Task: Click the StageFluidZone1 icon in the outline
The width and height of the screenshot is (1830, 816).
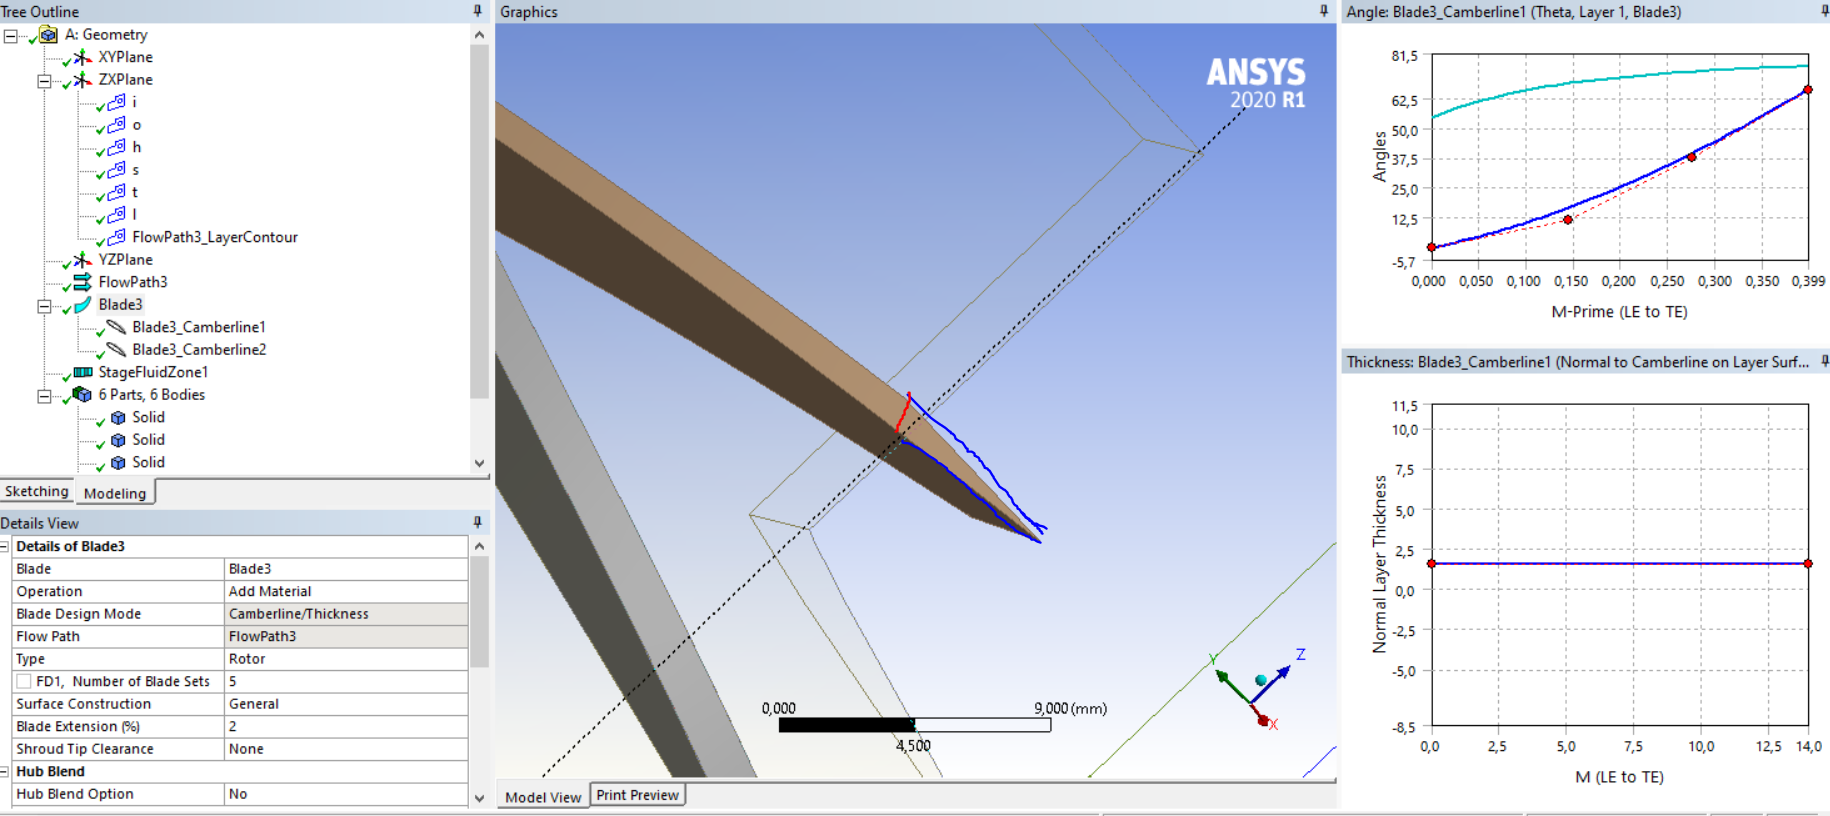Action: tap(82, 372)
